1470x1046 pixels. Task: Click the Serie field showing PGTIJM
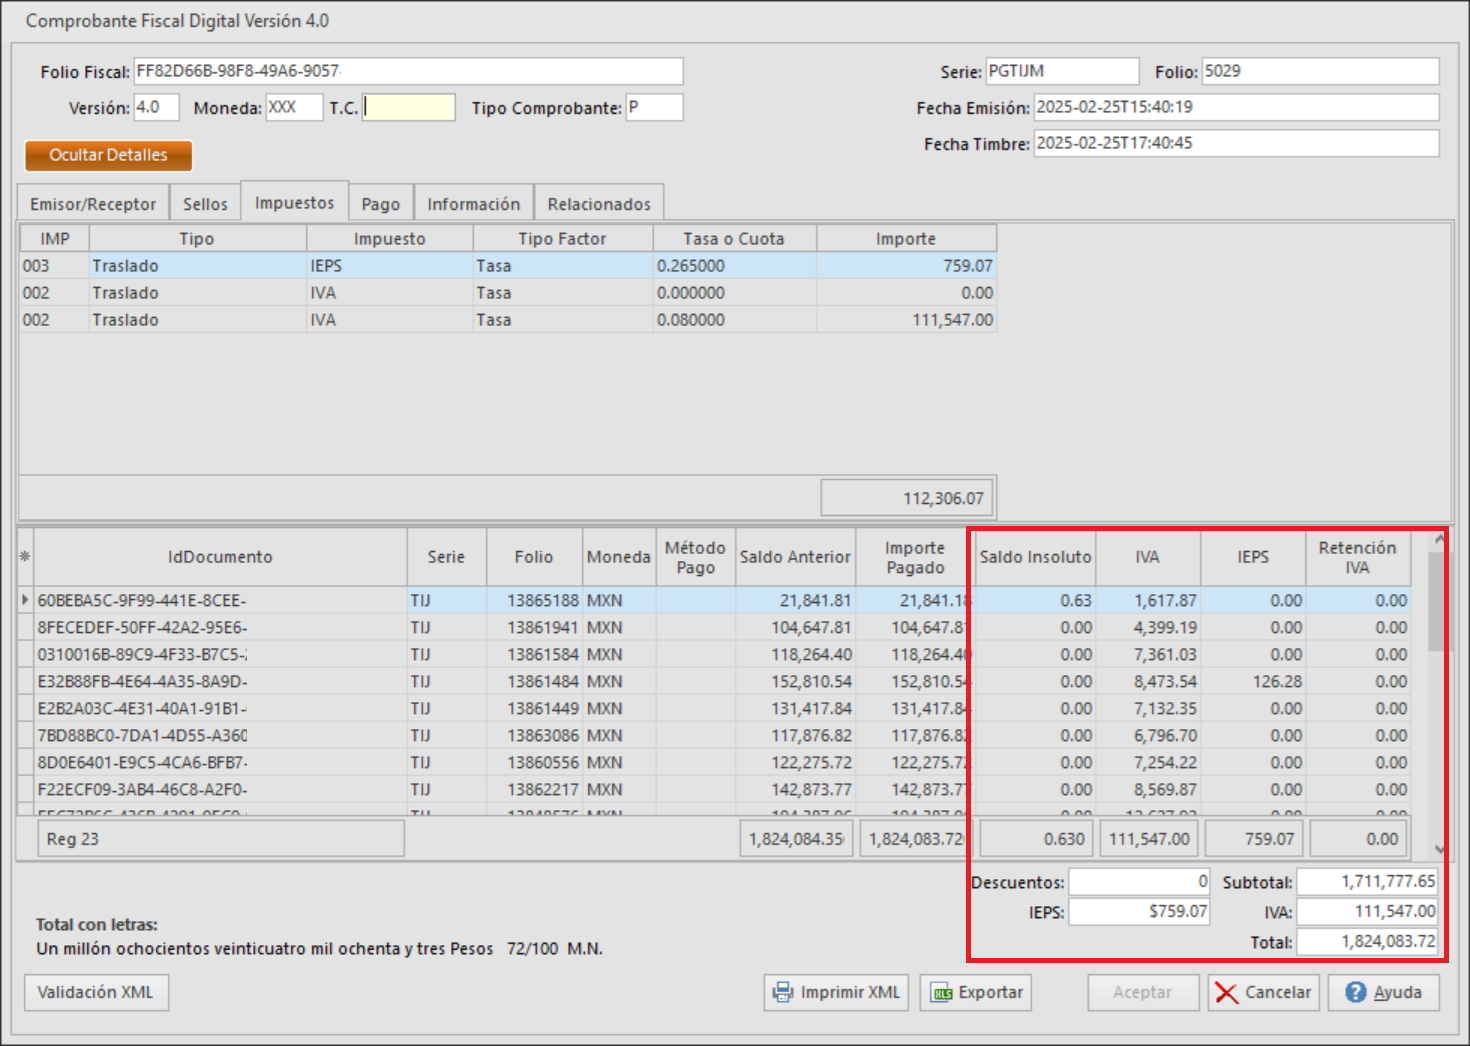pos(1062,71)
